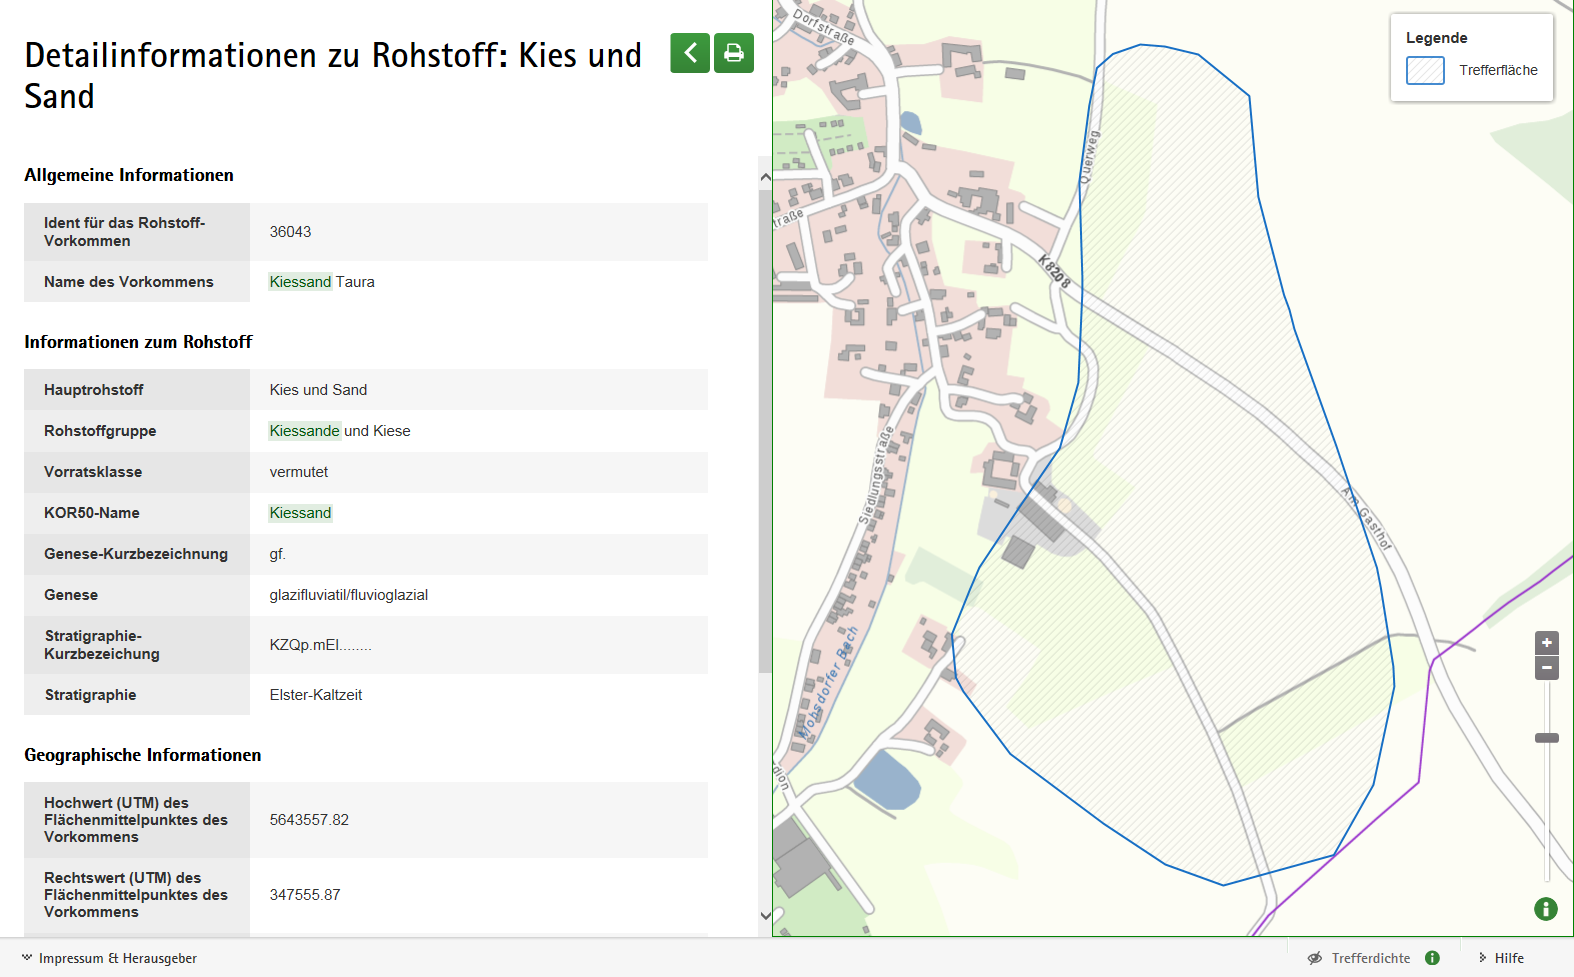Click the scrollbar down arrow of details panel
The height and width of the screenshot is (977, 1574).
click(x=765, y=915)
